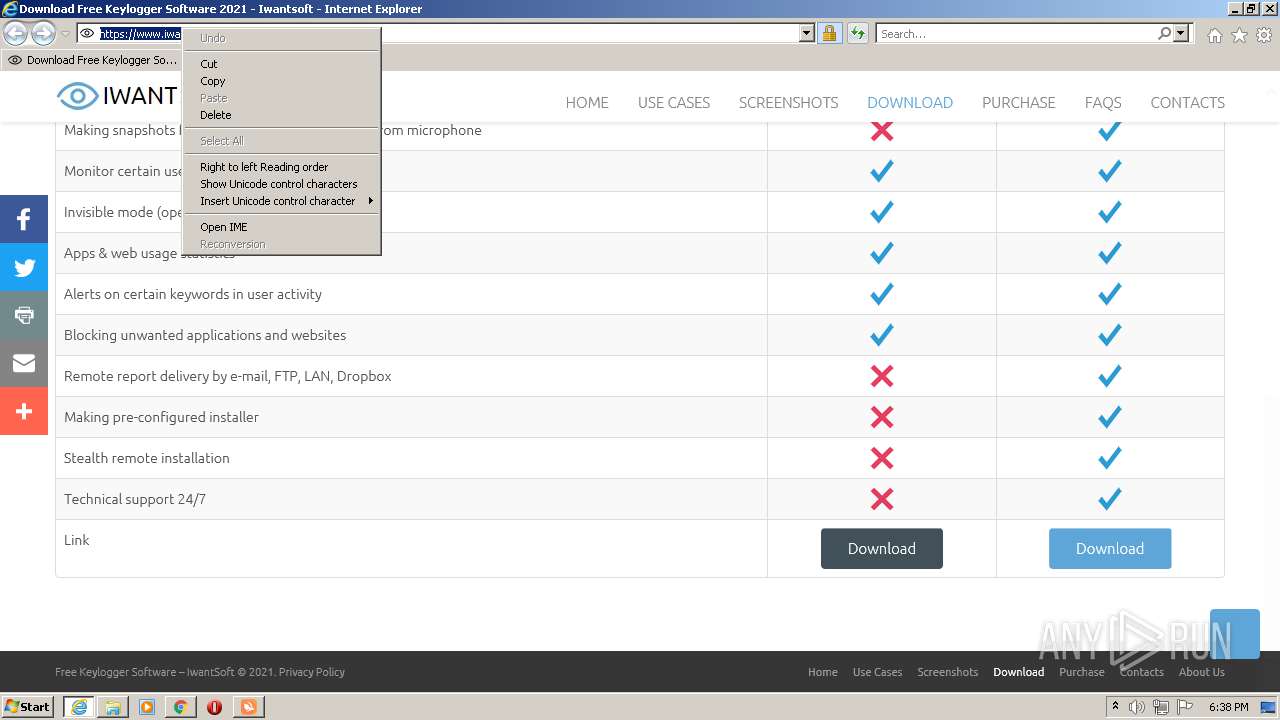The image size is (1280, 720).
Task: Open SCREENSHOTS navigation link
Action: [x=788, y=102]
